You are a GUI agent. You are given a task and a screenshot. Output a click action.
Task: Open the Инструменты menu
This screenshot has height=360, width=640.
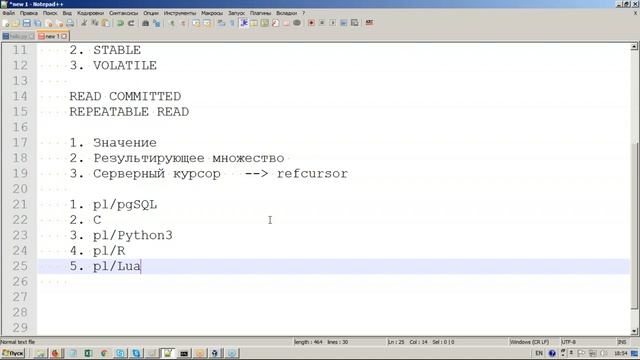coord(180,13)
